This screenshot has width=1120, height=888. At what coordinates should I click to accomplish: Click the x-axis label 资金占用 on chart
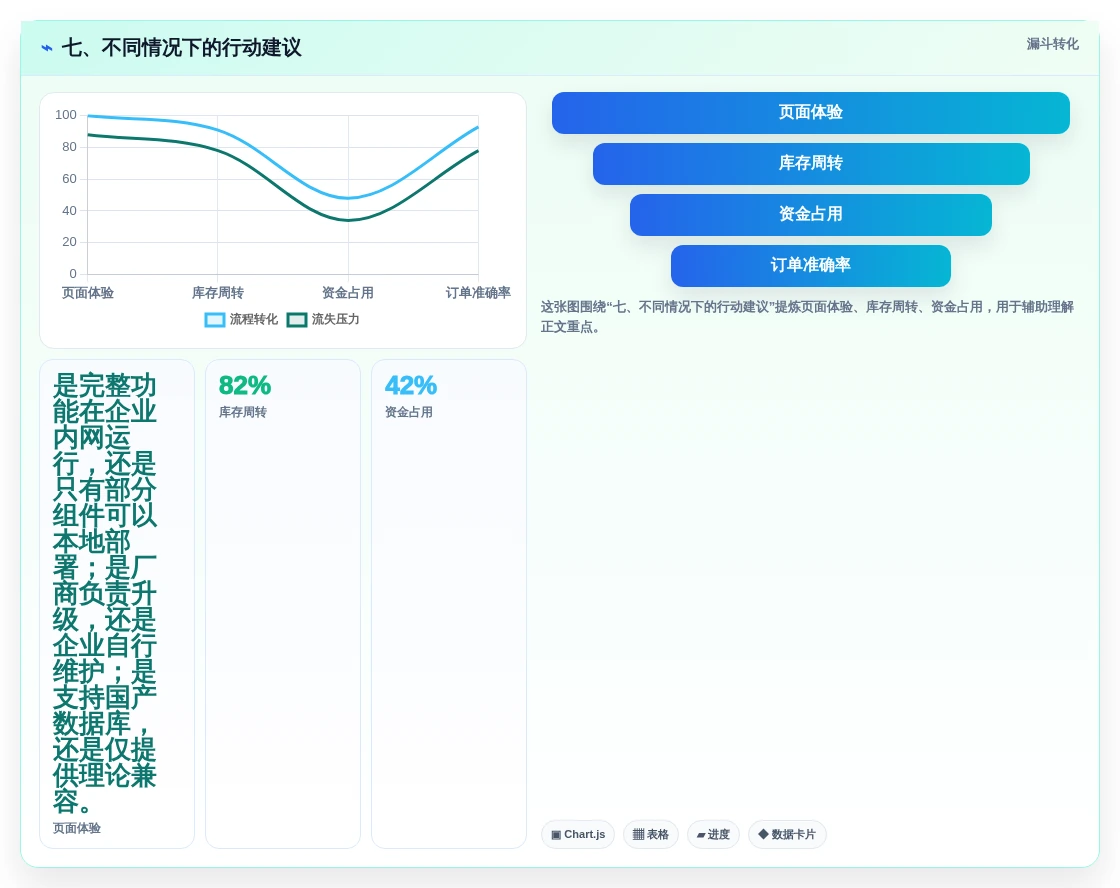348,293
